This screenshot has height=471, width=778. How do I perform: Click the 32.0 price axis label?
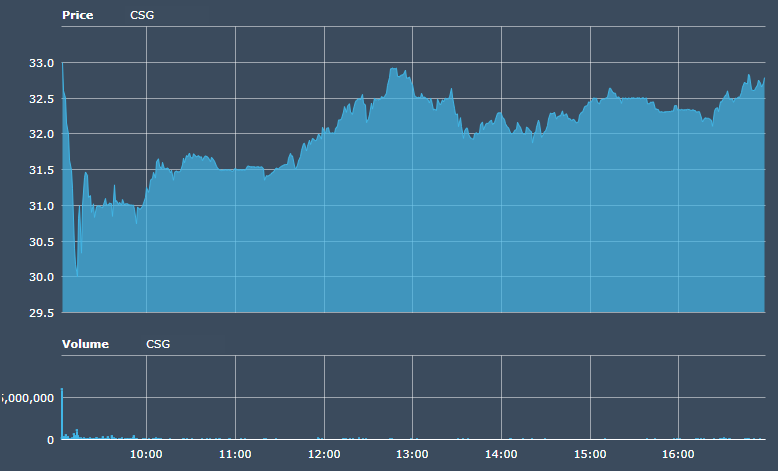pos(41,134)
